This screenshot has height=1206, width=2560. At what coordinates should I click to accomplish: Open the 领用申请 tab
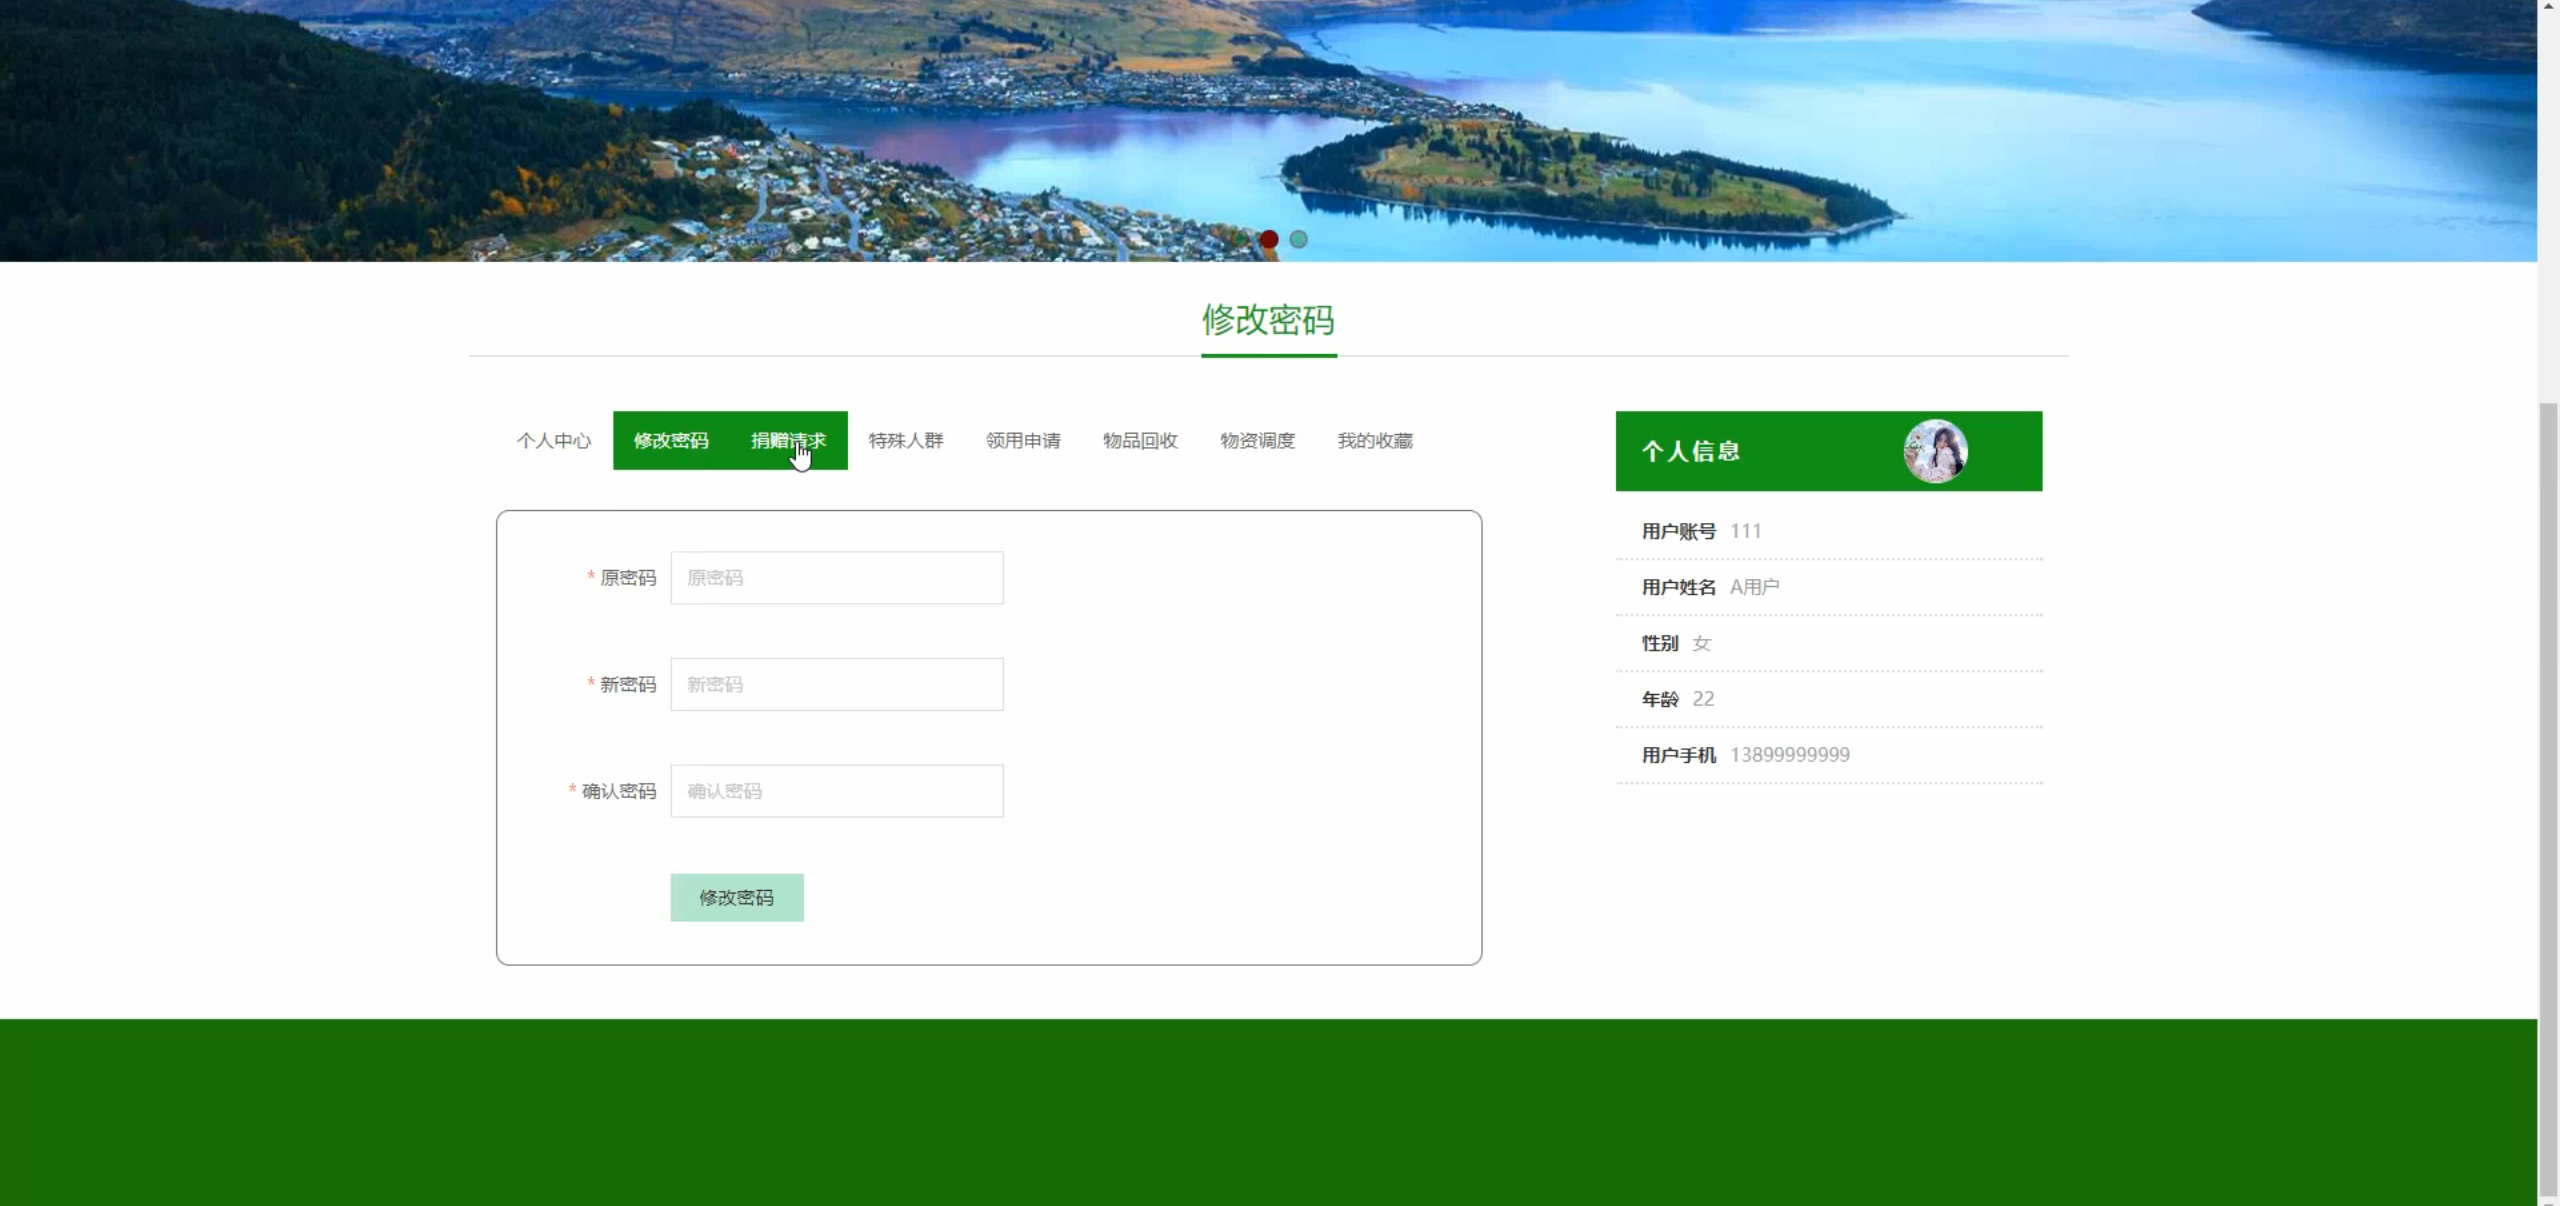click(1023, 441)
